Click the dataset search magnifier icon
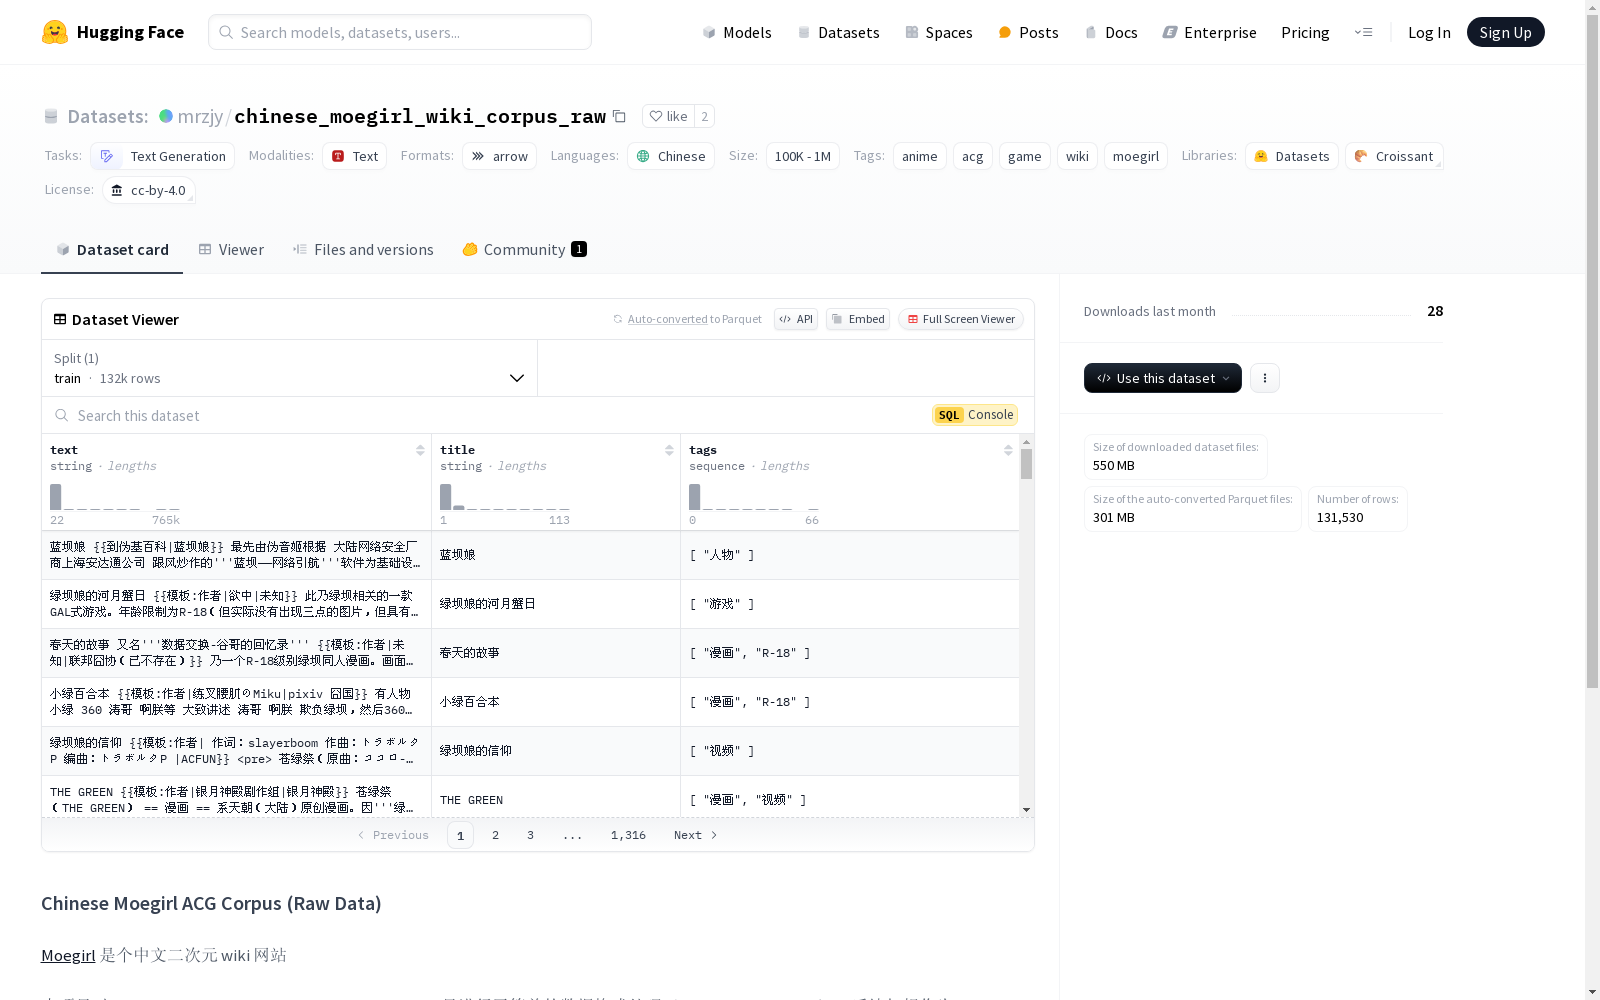The width and height of the screenshot is (1600, 1000). (x=62, y=415)
